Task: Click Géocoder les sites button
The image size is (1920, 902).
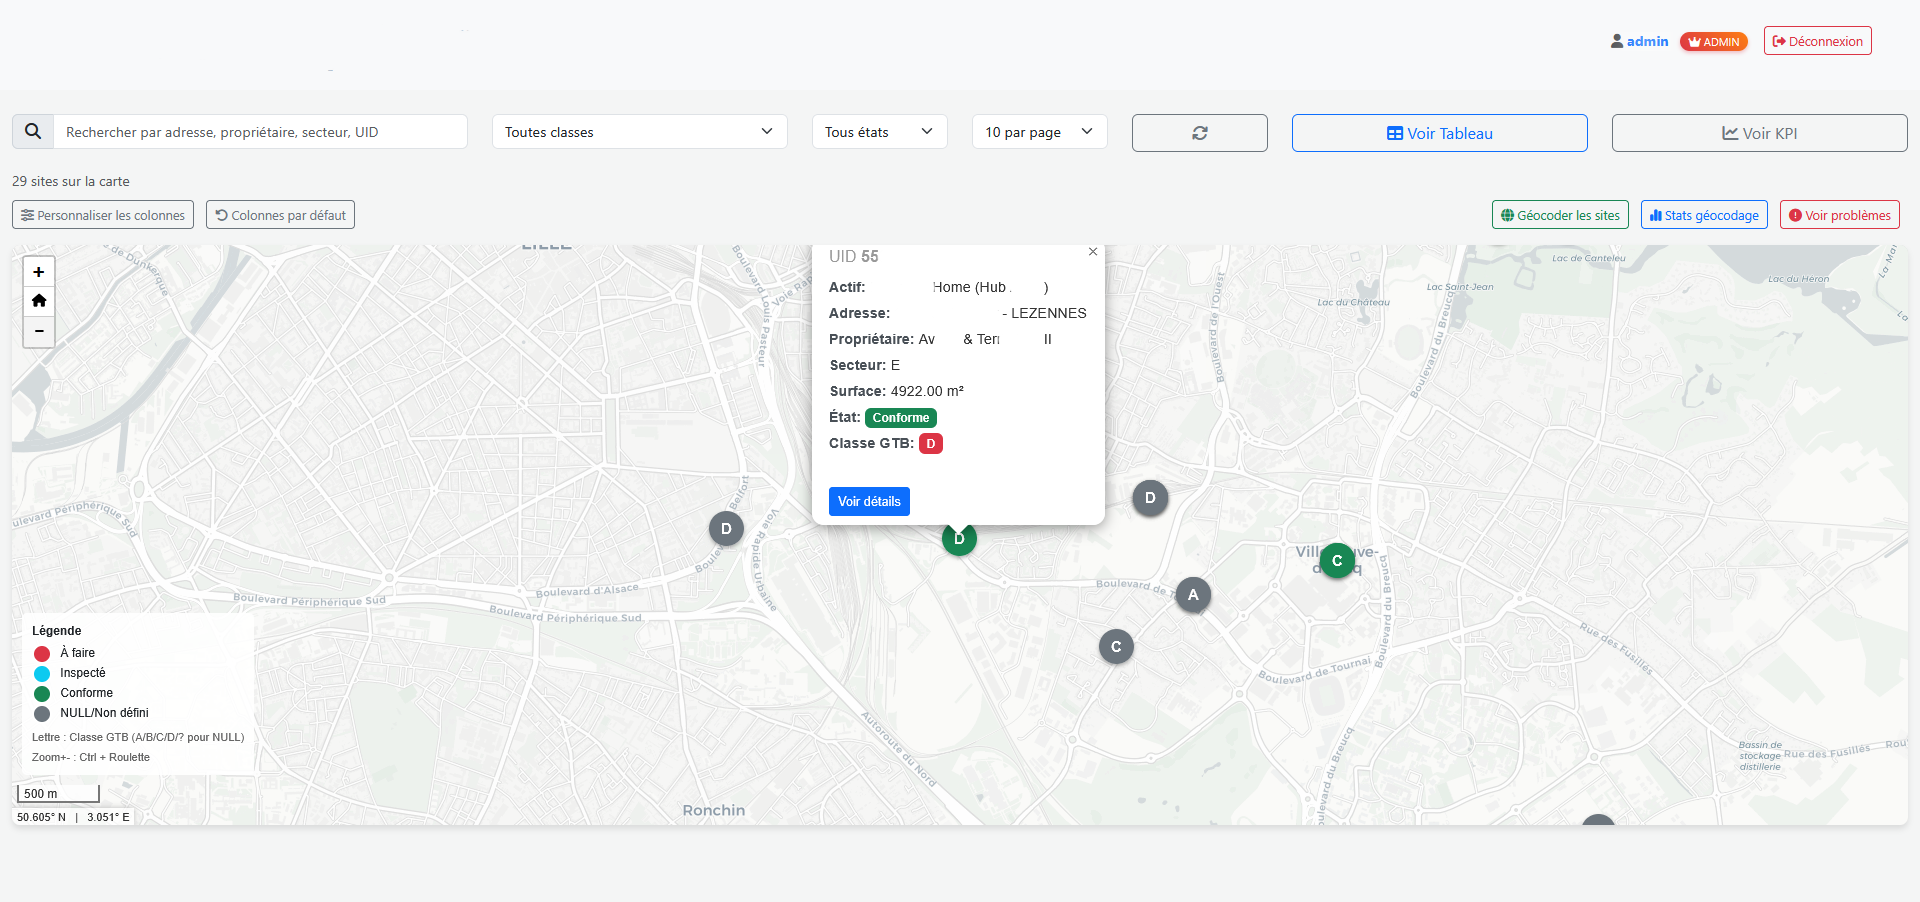Action: 1560,215
